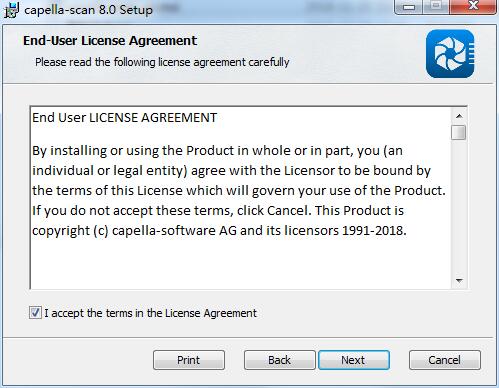Viewport: 499px width, 388px height.
Task: Close the Setup window using the X
Action: (x=473, y=7)
